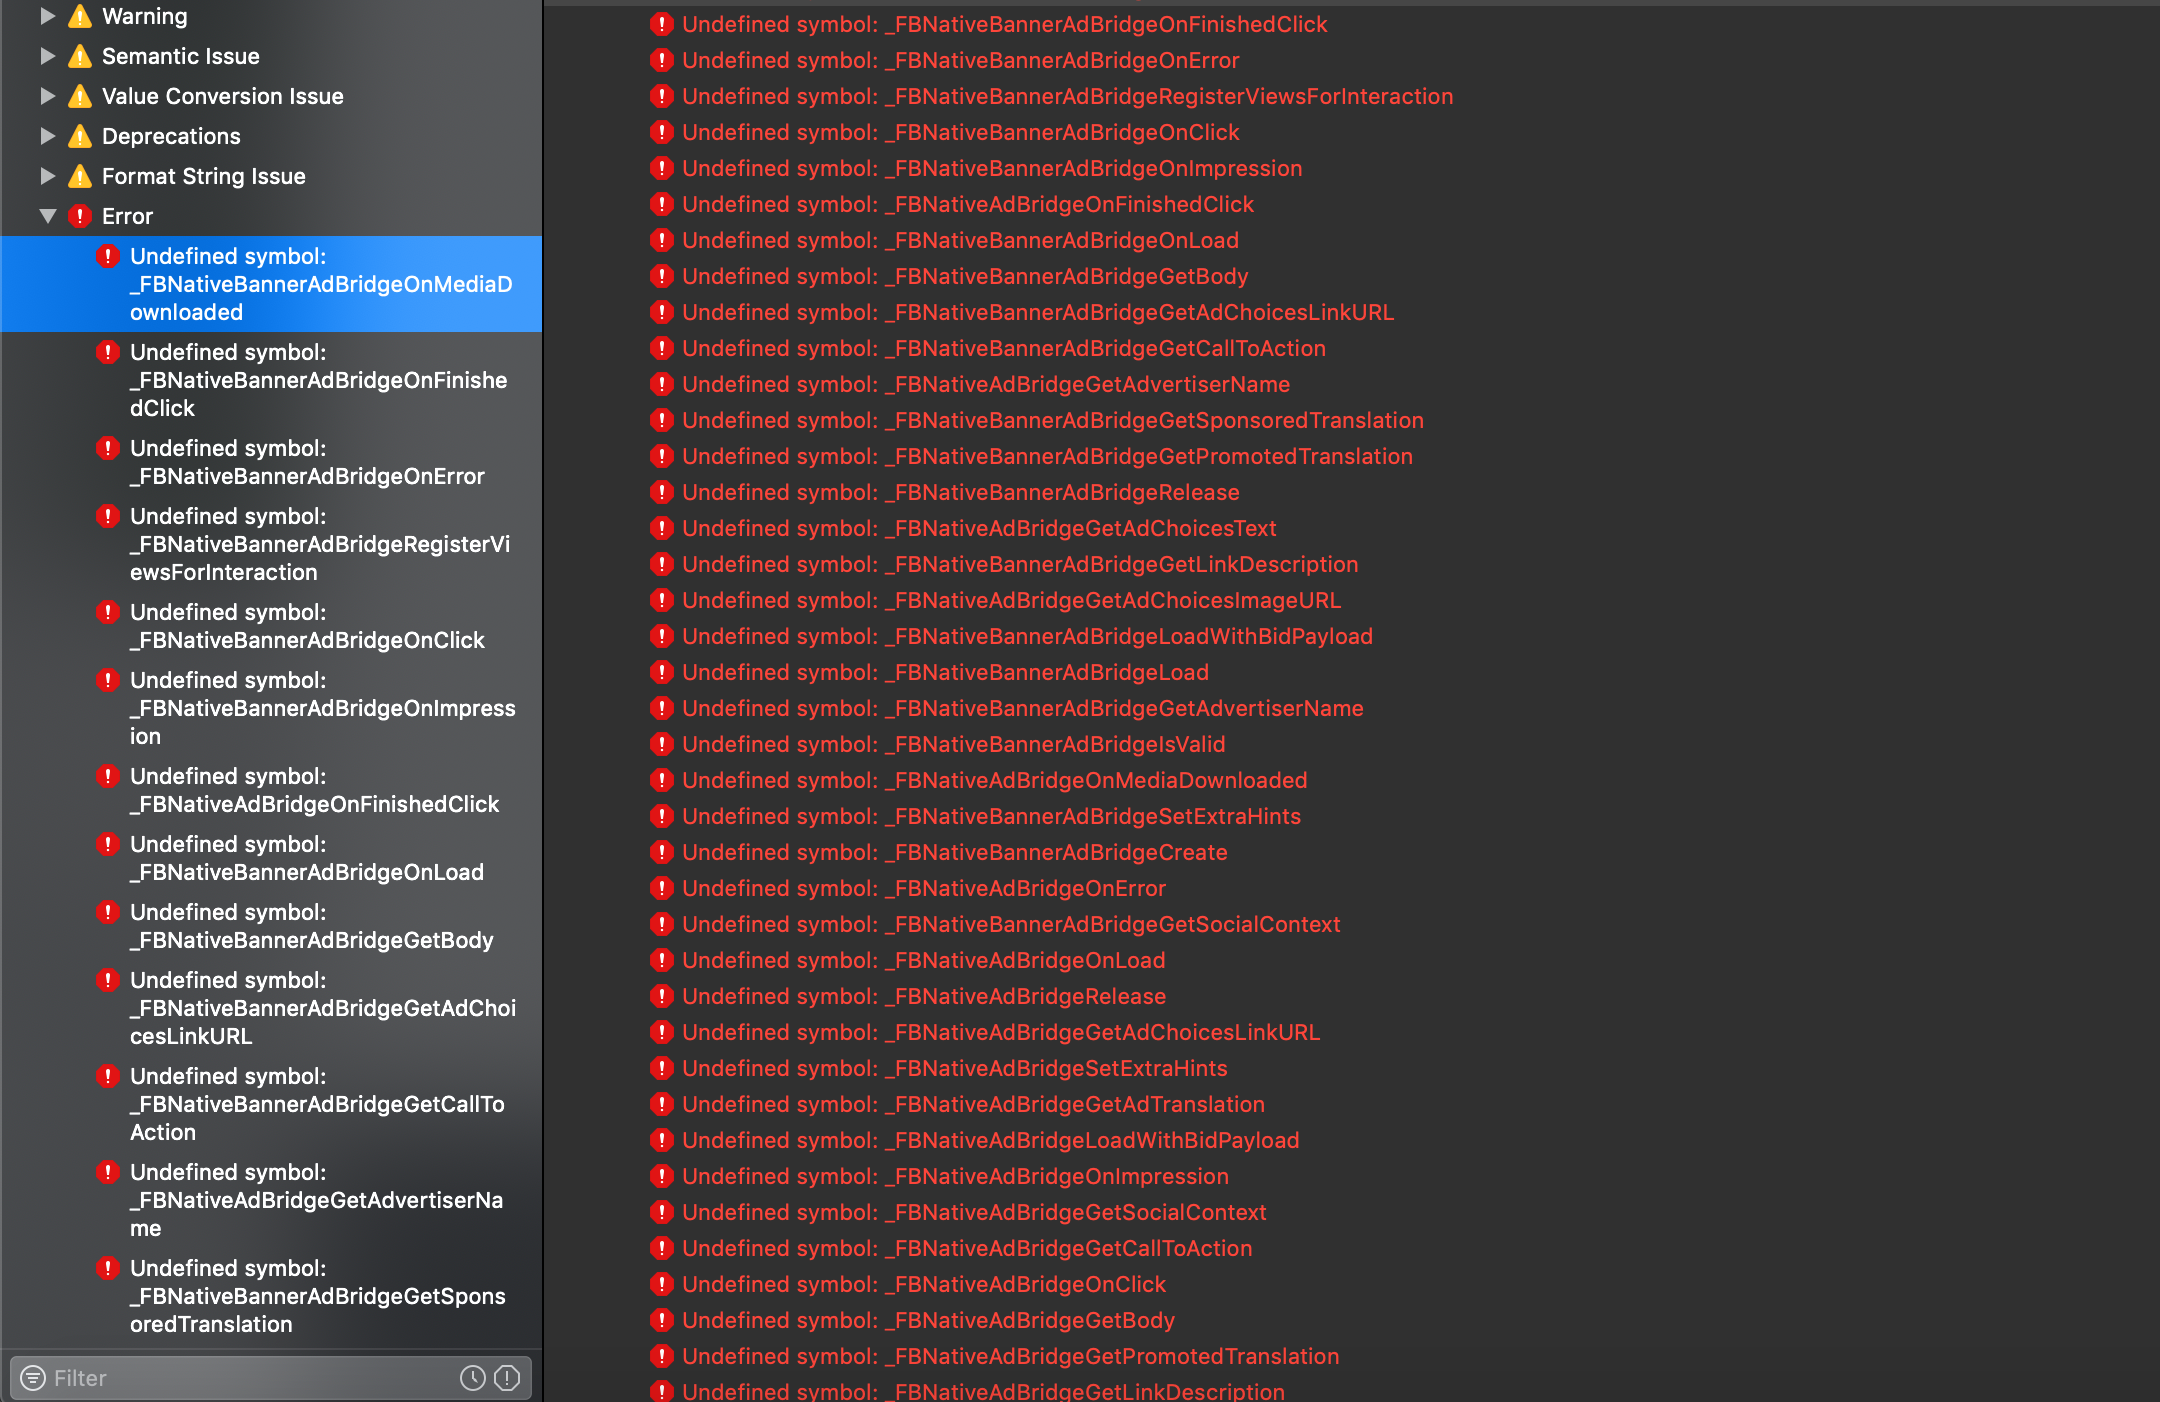Click log line _FBNativeAdBridgeGetBody
Viewport: 2160px width, 1402px height.
click(x=928, y=1320)
